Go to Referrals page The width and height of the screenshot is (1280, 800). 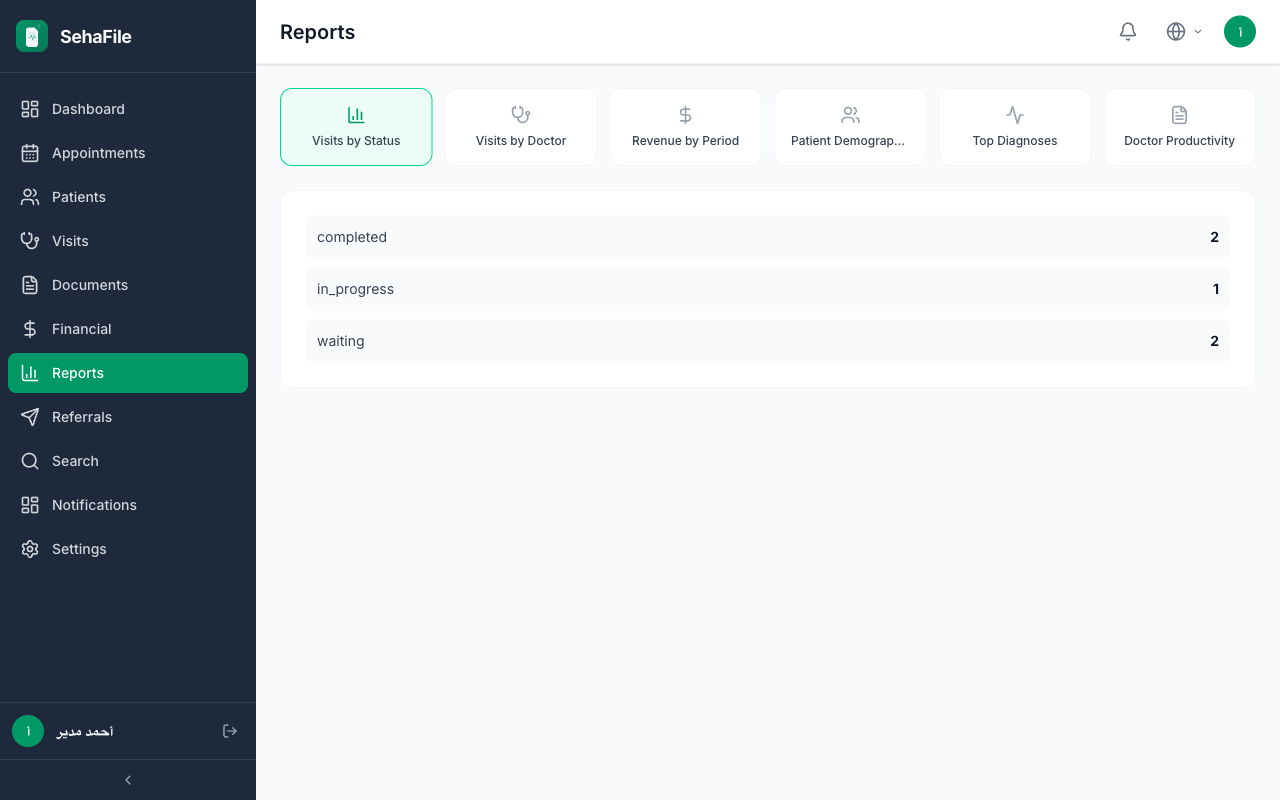[x=128, y=417]
